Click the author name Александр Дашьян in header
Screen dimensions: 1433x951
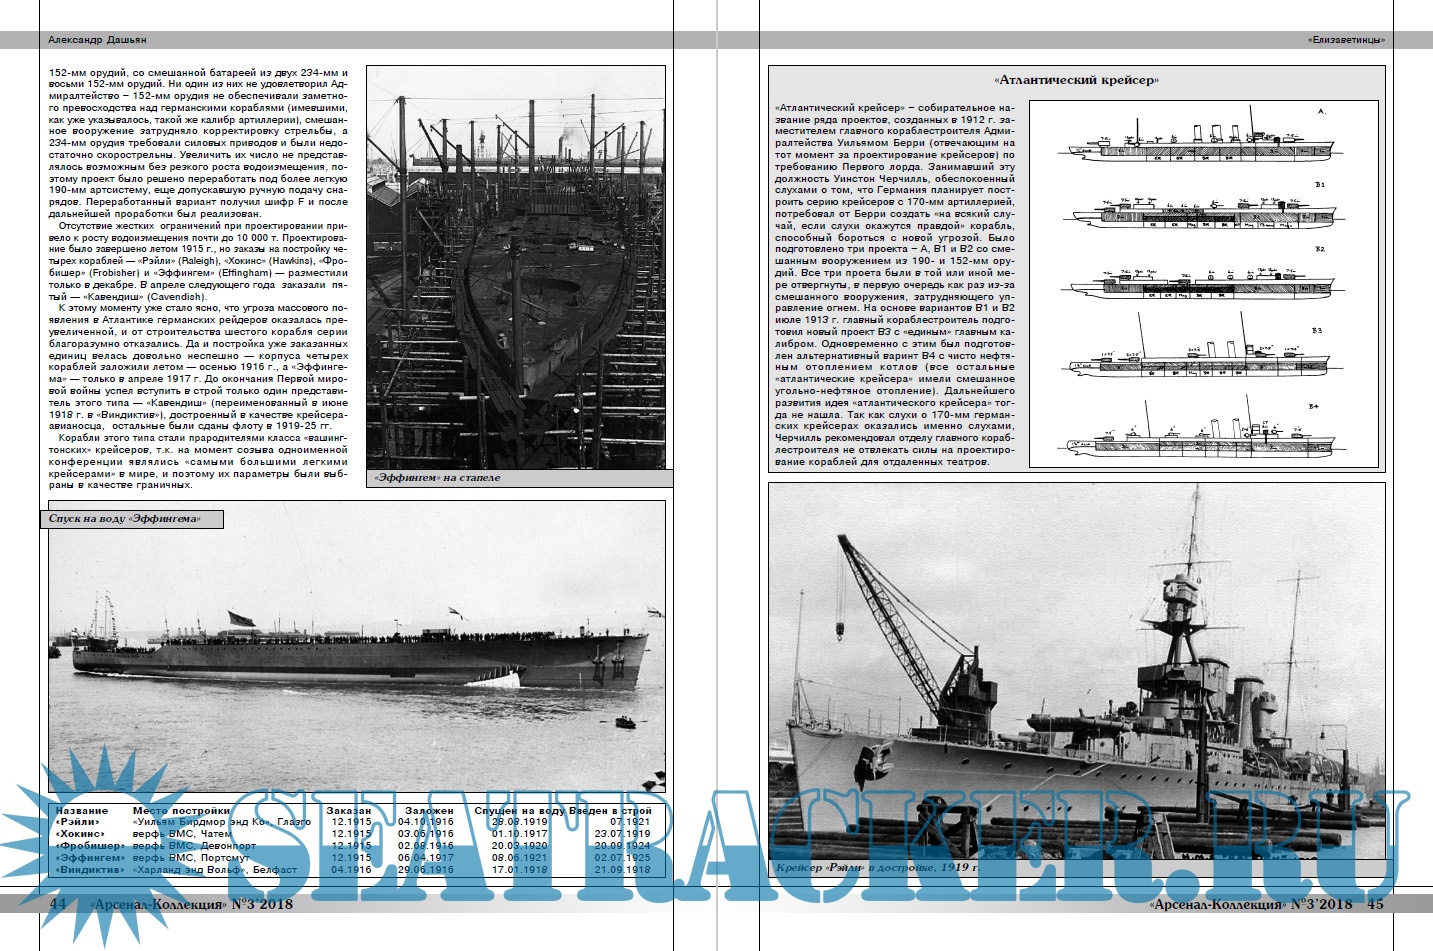click(97, 40)
